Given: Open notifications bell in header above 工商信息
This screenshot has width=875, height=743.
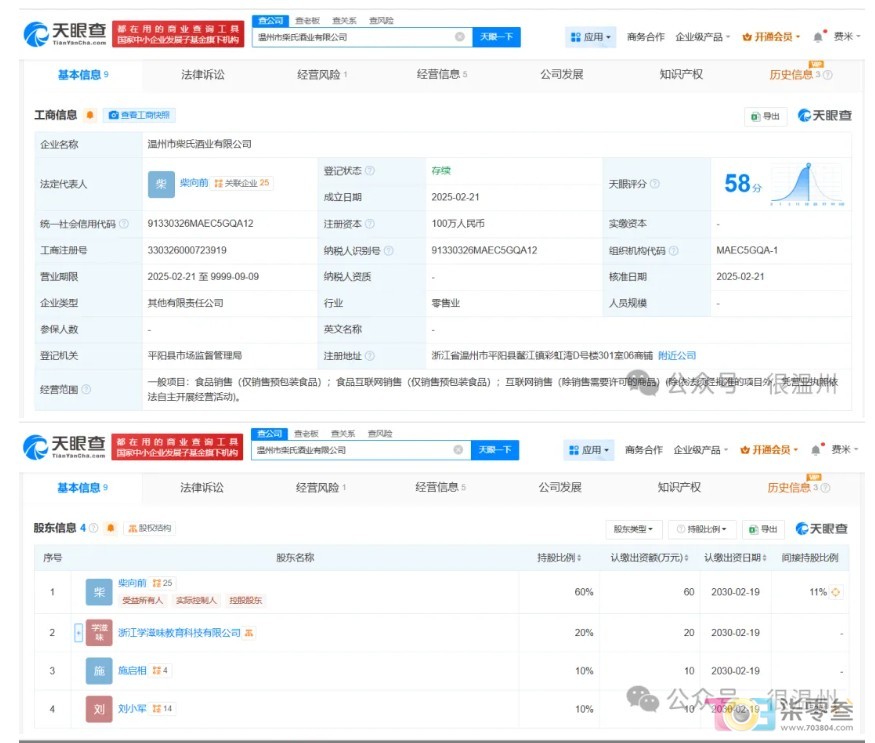Looking at the screenshot, I should point(818,37).
